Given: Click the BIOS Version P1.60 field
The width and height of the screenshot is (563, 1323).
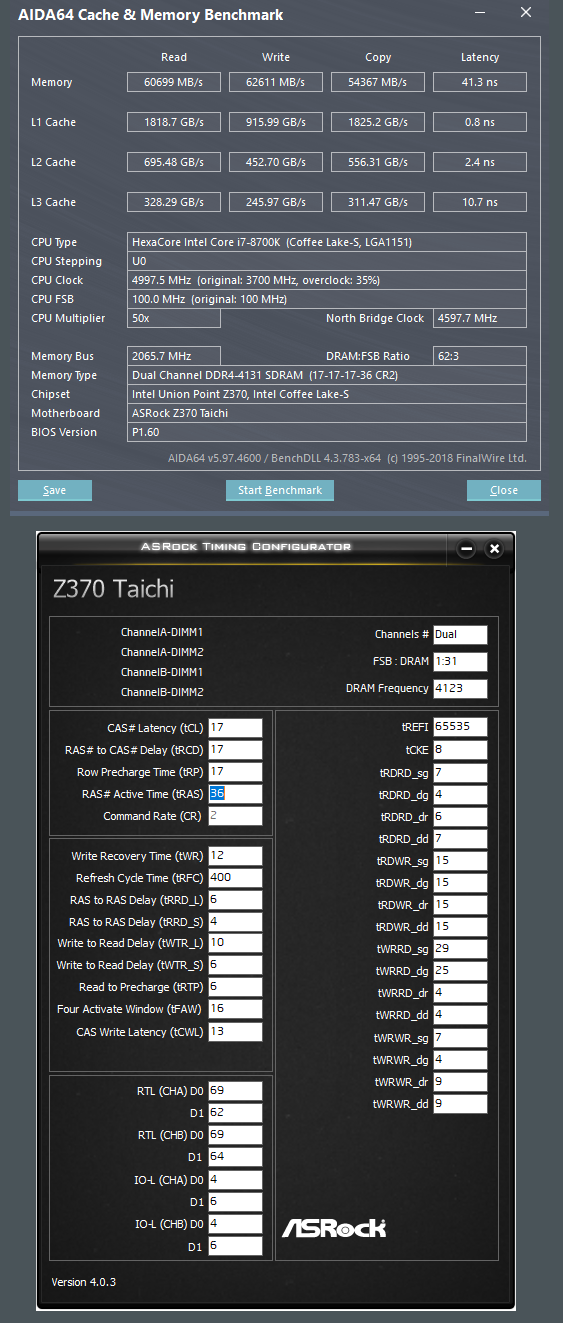Looking at the screenshot, I should click(x=327, y=432).
